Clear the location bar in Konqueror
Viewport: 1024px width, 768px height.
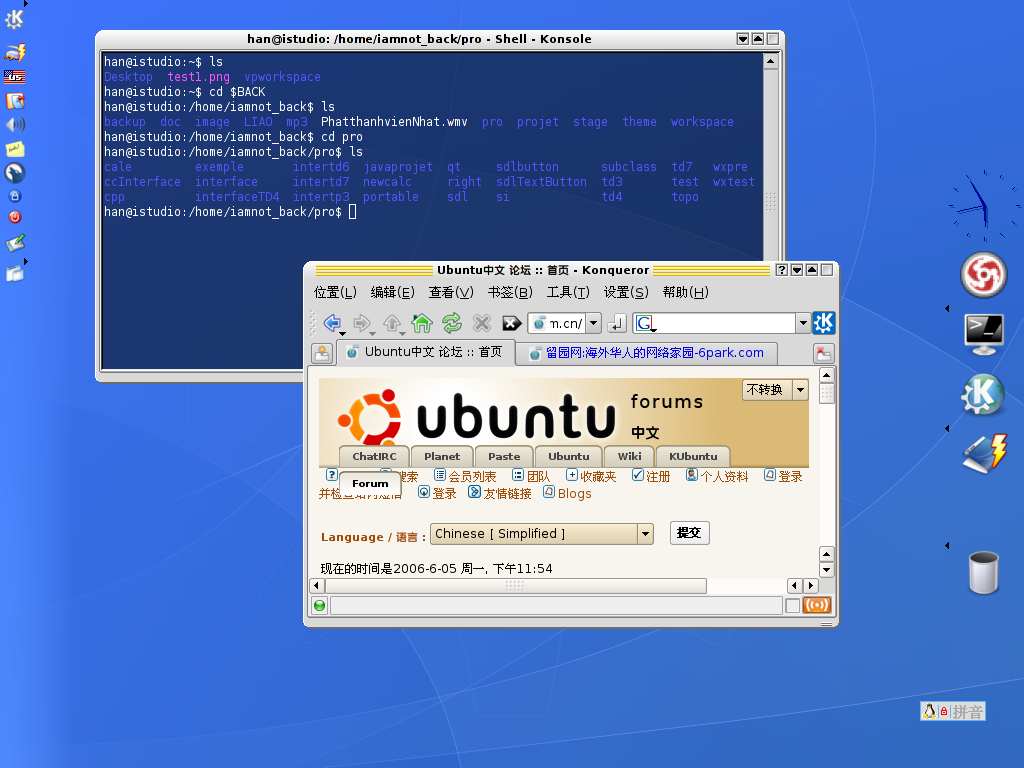[511, 323]
